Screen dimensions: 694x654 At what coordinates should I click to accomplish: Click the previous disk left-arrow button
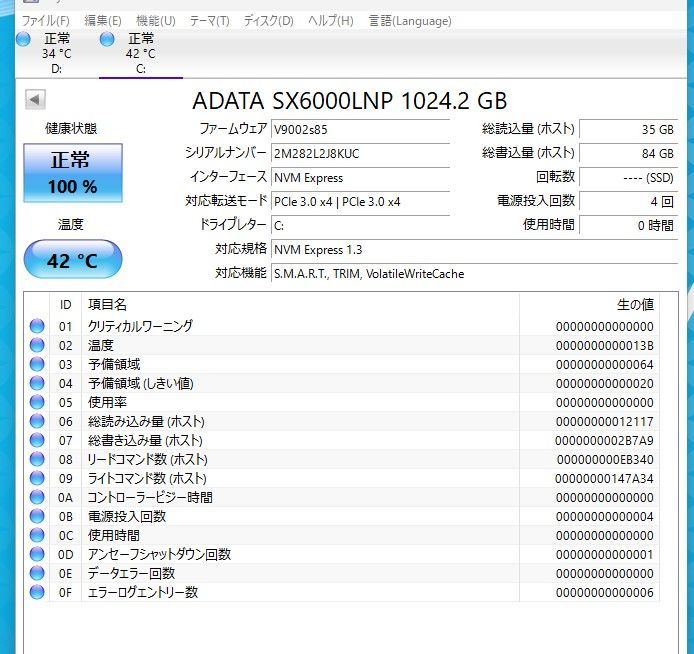(35, 100)
